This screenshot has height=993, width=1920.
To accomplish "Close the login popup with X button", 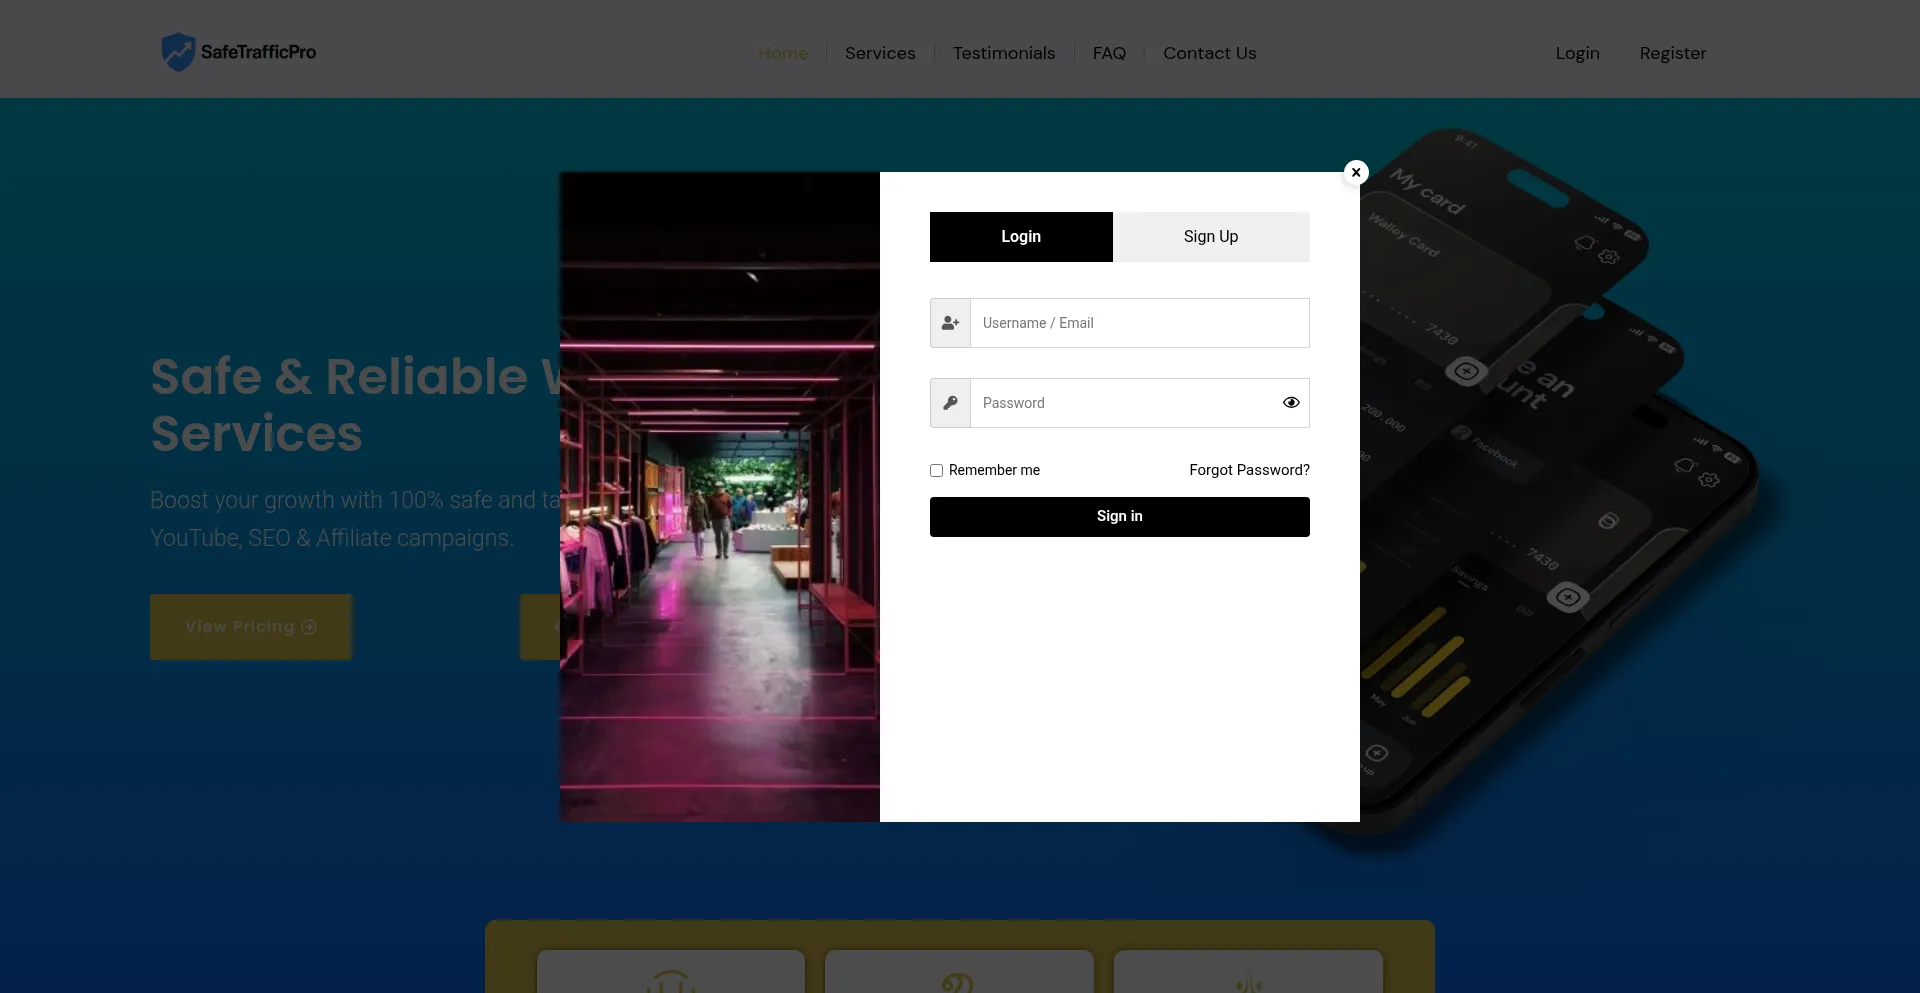I will [x=1356, y=172].
